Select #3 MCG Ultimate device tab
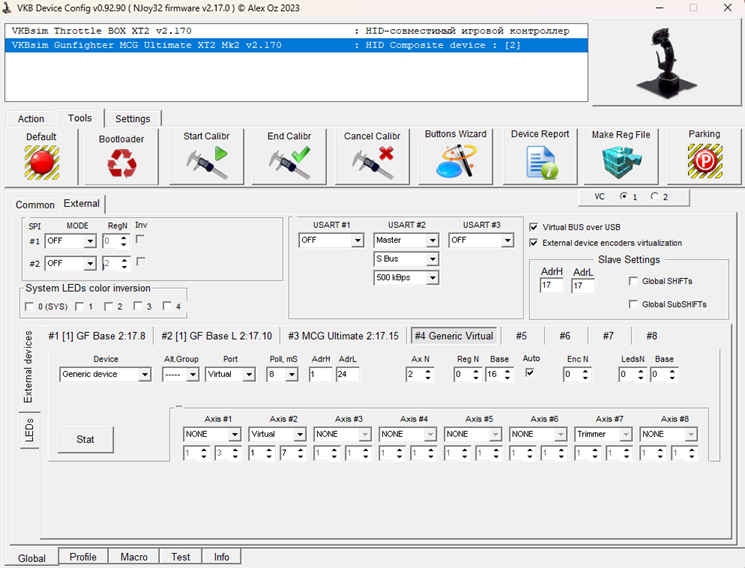Image resolution: width=745 pixels, height=568 pixels. pos(344,336)
